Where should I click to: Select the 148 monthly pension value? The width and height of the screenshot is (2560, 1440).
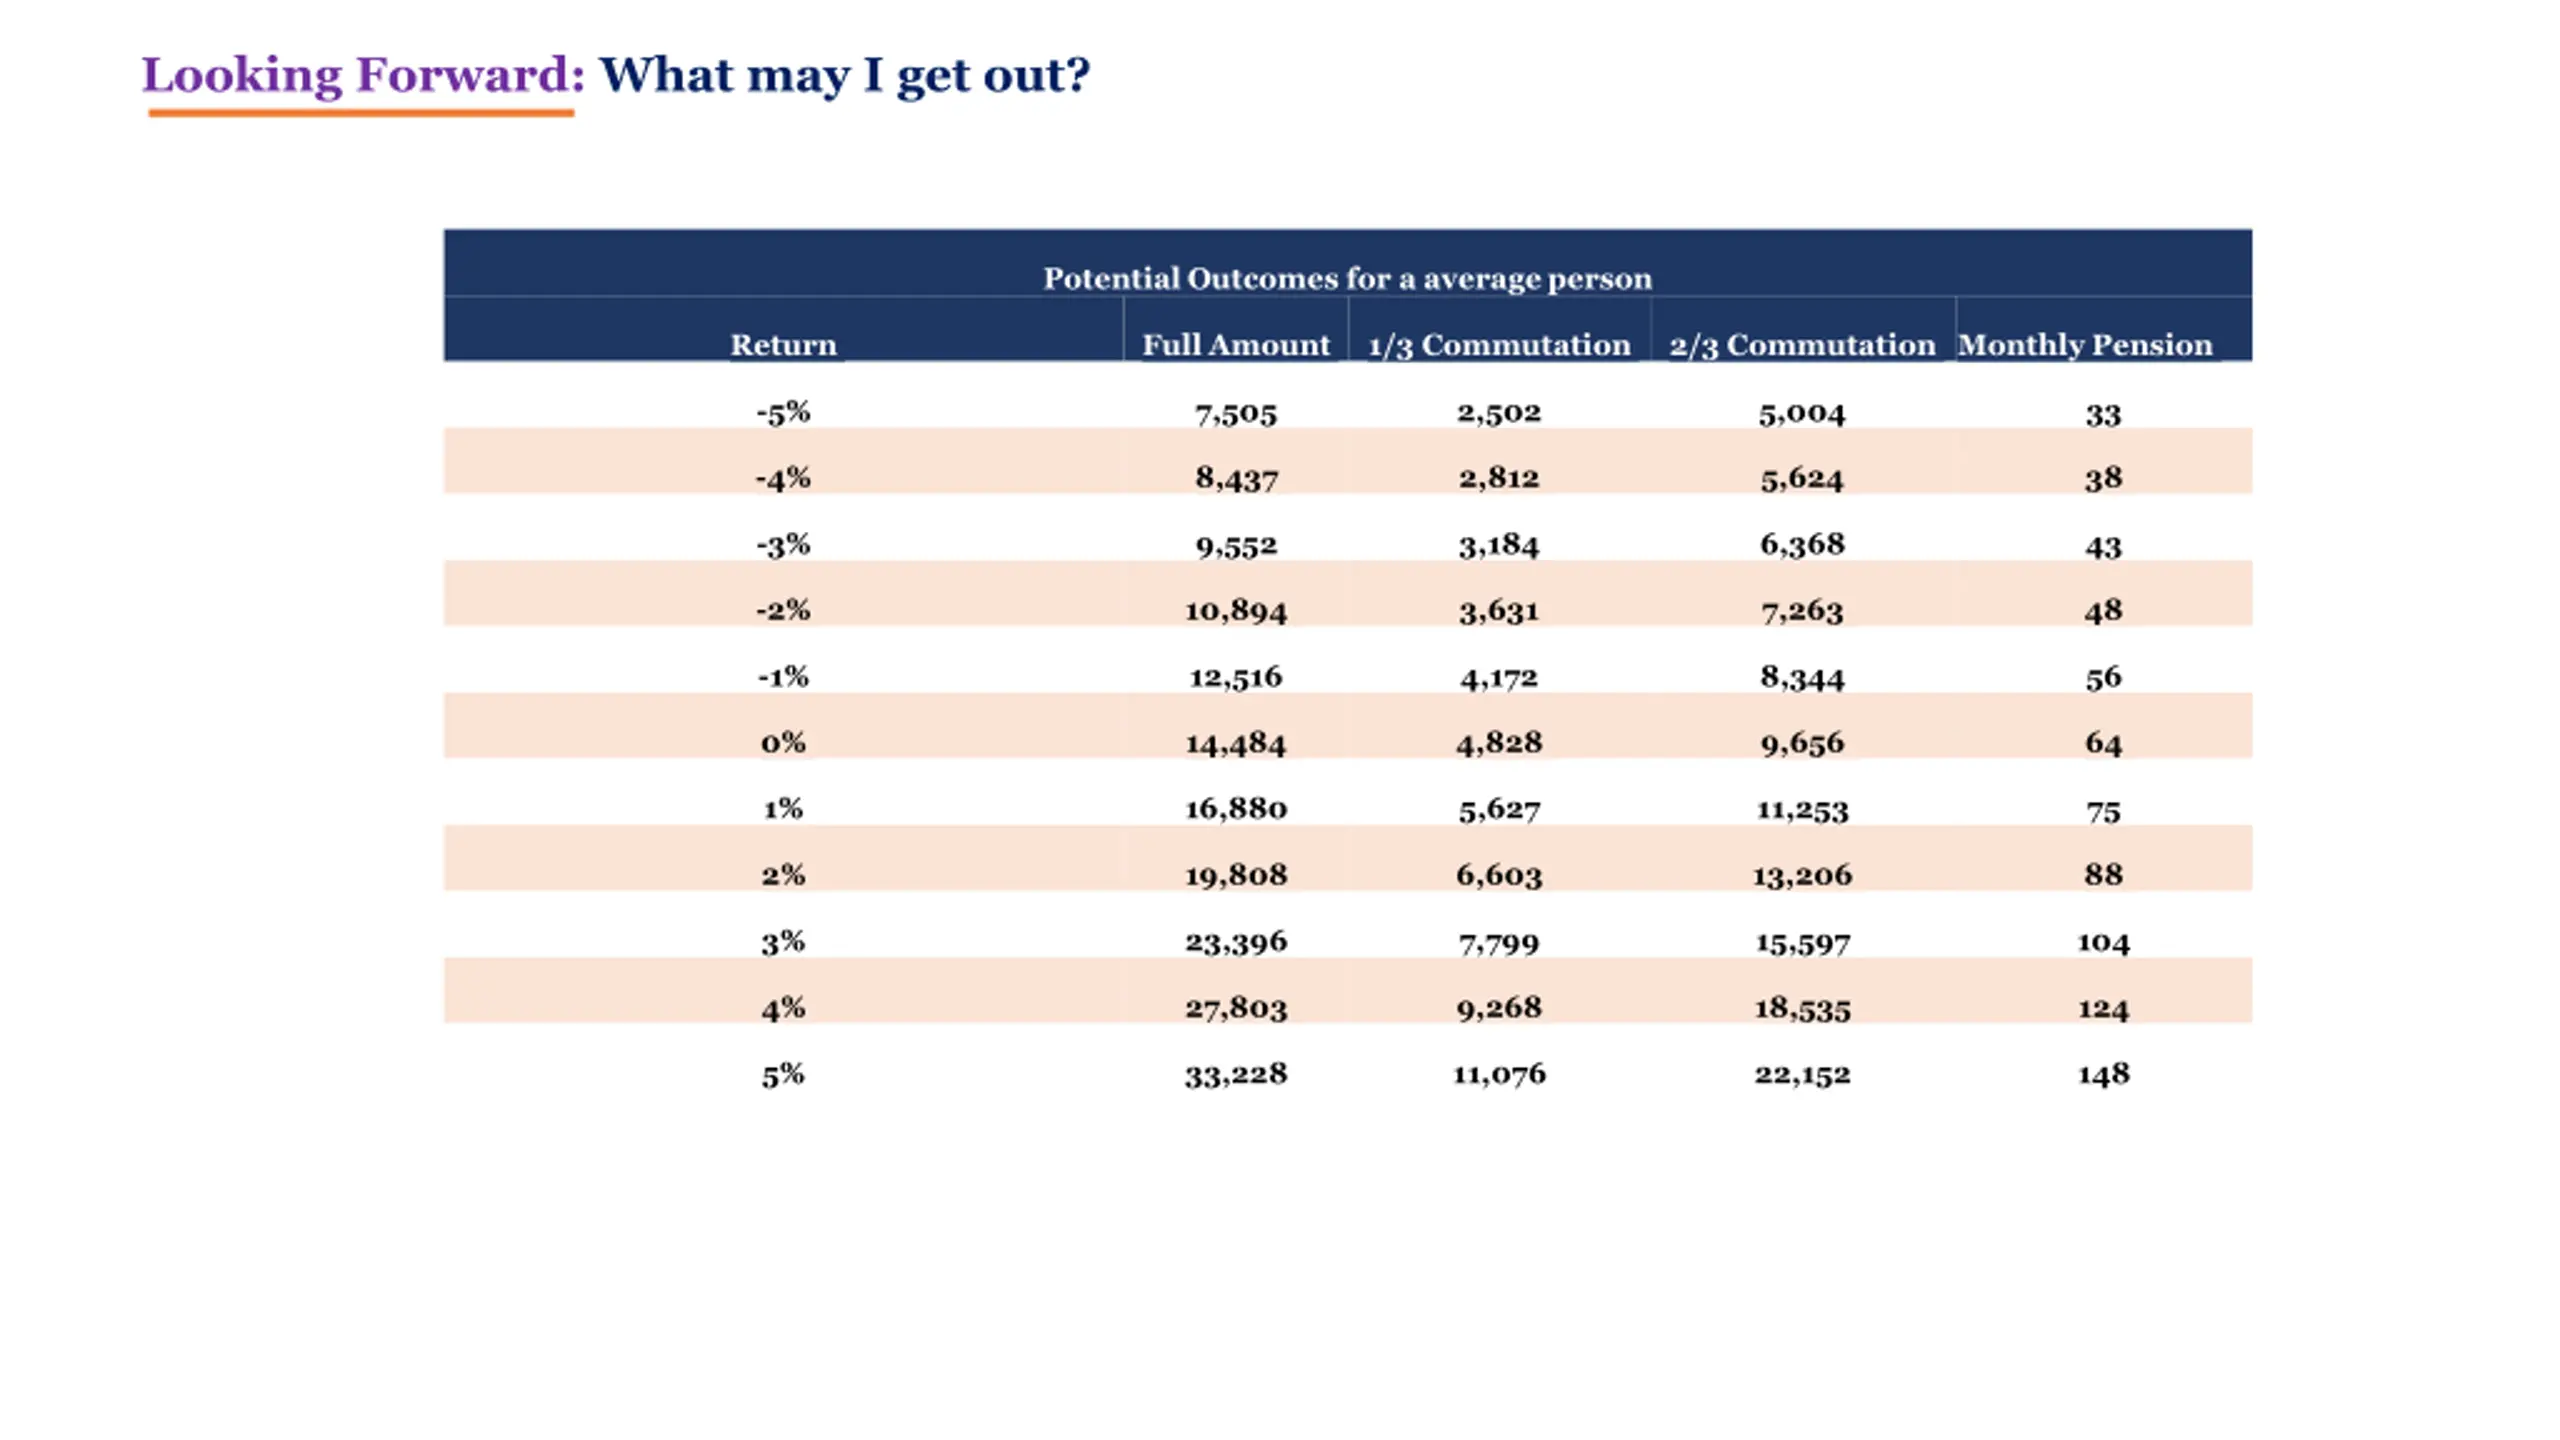(2103, 1074)
